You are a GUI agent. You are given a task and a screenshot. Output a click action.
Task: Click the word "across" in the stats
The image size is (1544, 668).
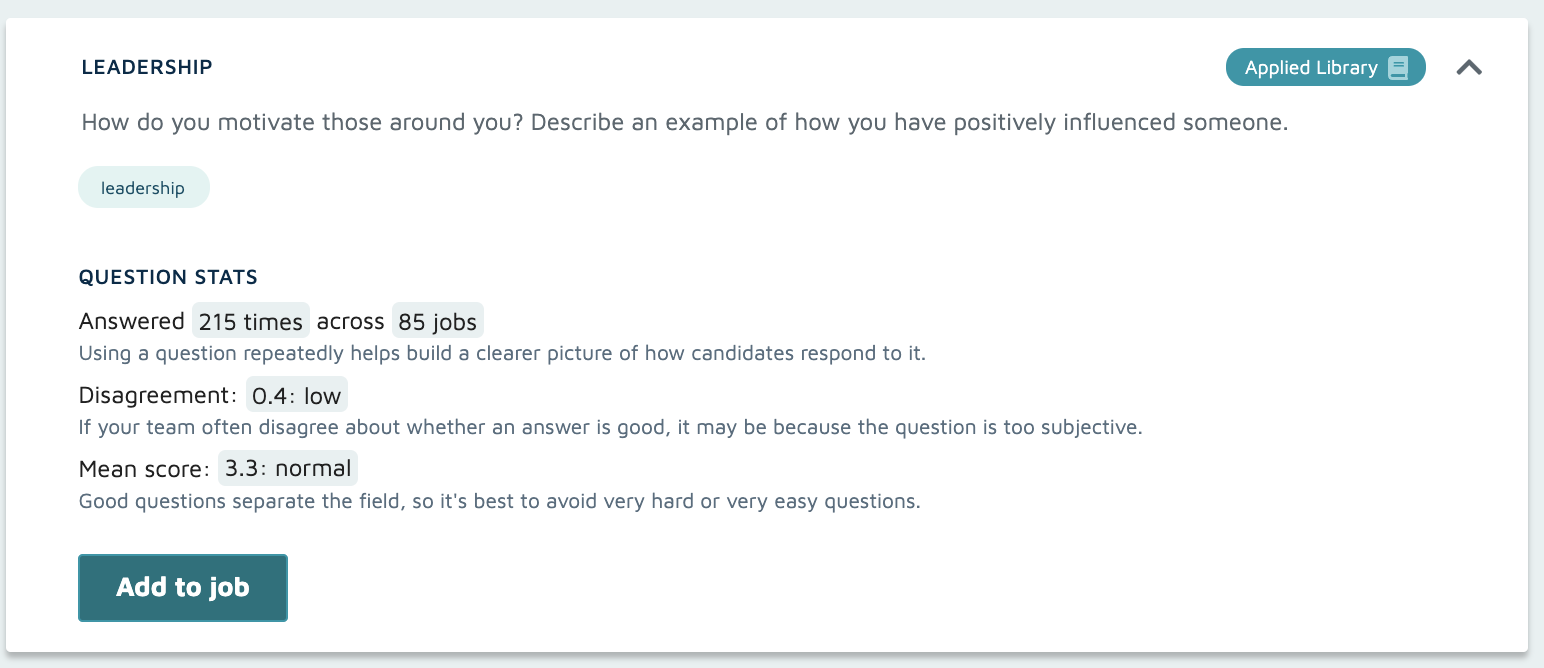tap(350, 321)
